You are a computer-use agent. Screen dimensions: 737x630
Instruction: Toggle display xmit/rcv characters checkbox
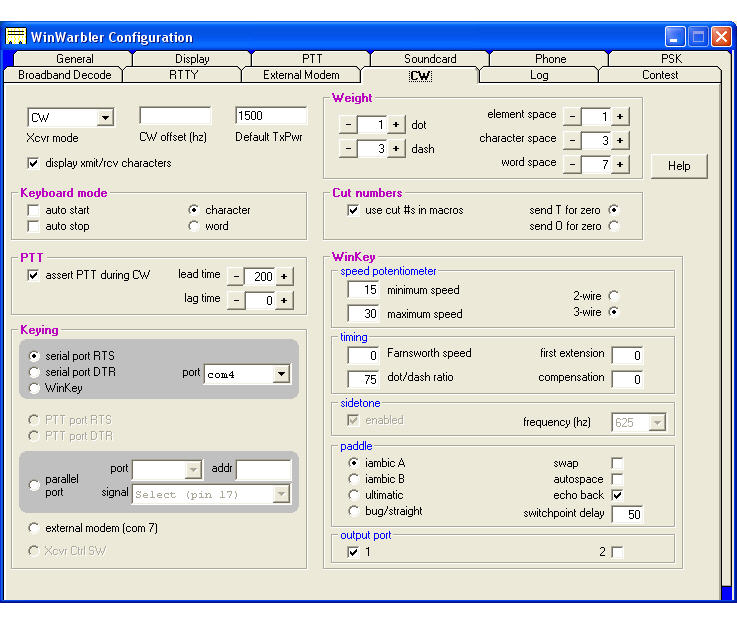[x=33, y=163]
